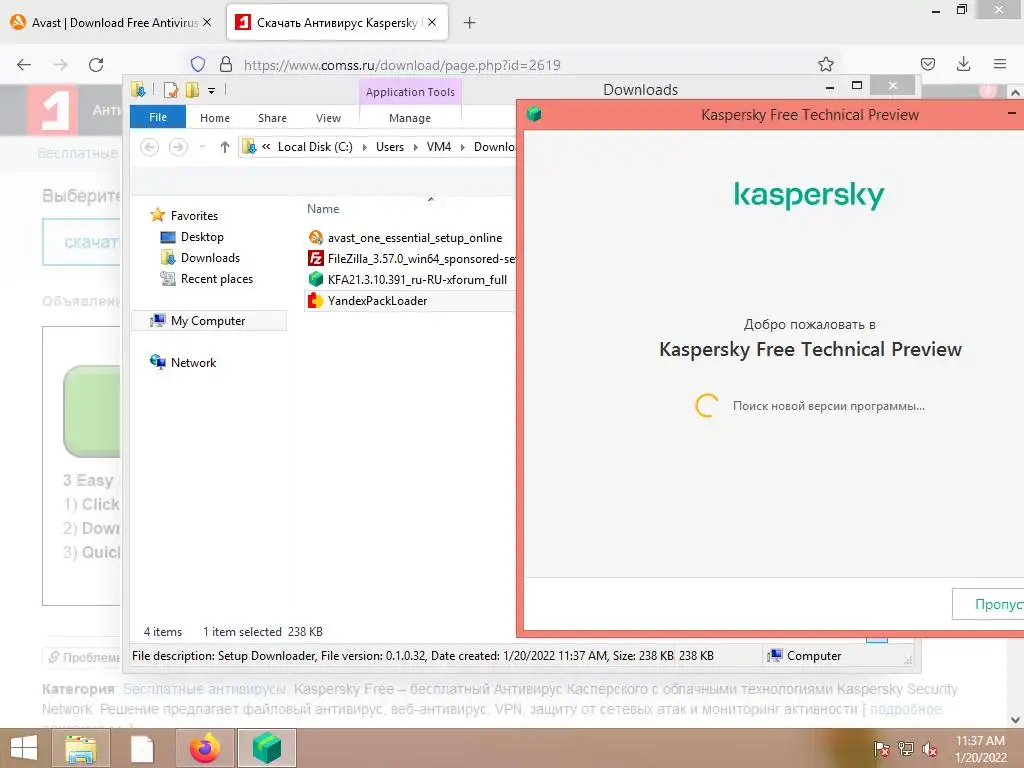Click подробное link on comss page
This screenshot has width=1024, height=768.
[x=906, y=709]
